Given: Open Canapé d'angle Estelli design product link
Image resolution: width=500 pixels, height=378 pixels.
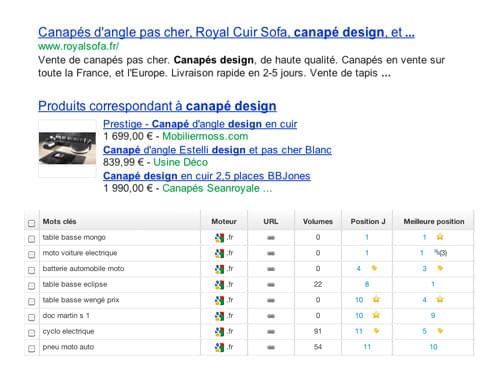Looking at the screenshot, I should pos(217,150).
